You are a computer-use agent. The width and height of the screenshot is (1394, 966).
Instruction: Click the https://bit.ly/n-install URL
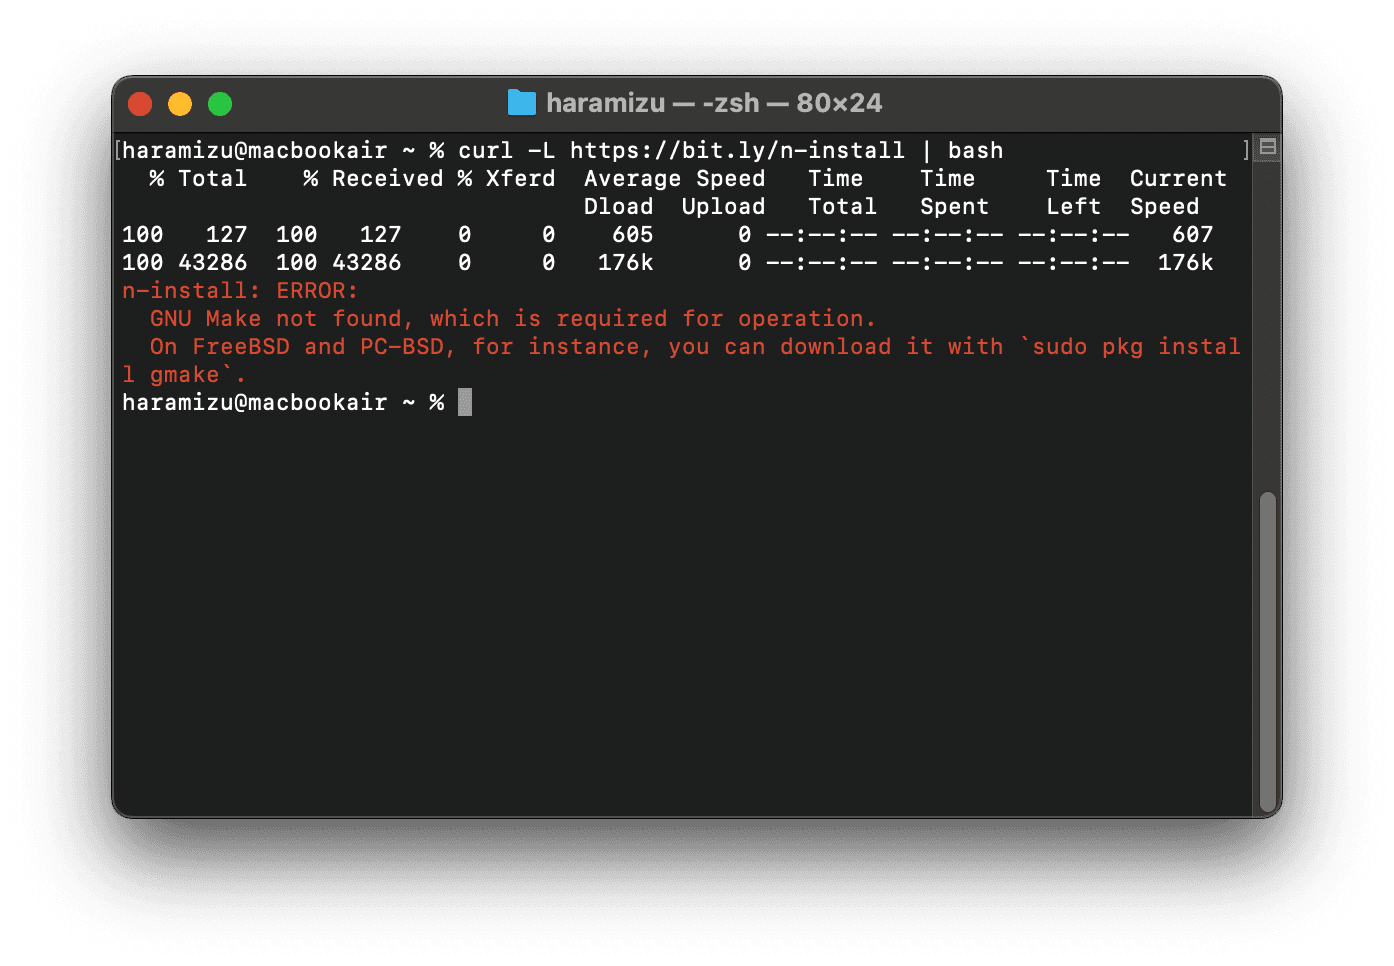737,150
